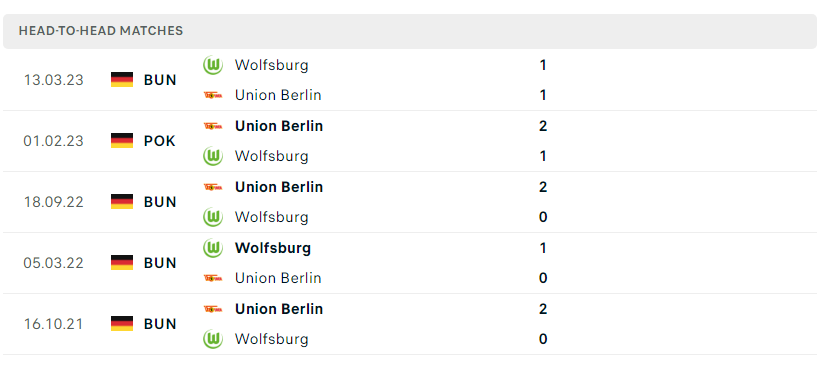Select the POK competition label
The image size is (824, 375).
(x=160, y=141)
